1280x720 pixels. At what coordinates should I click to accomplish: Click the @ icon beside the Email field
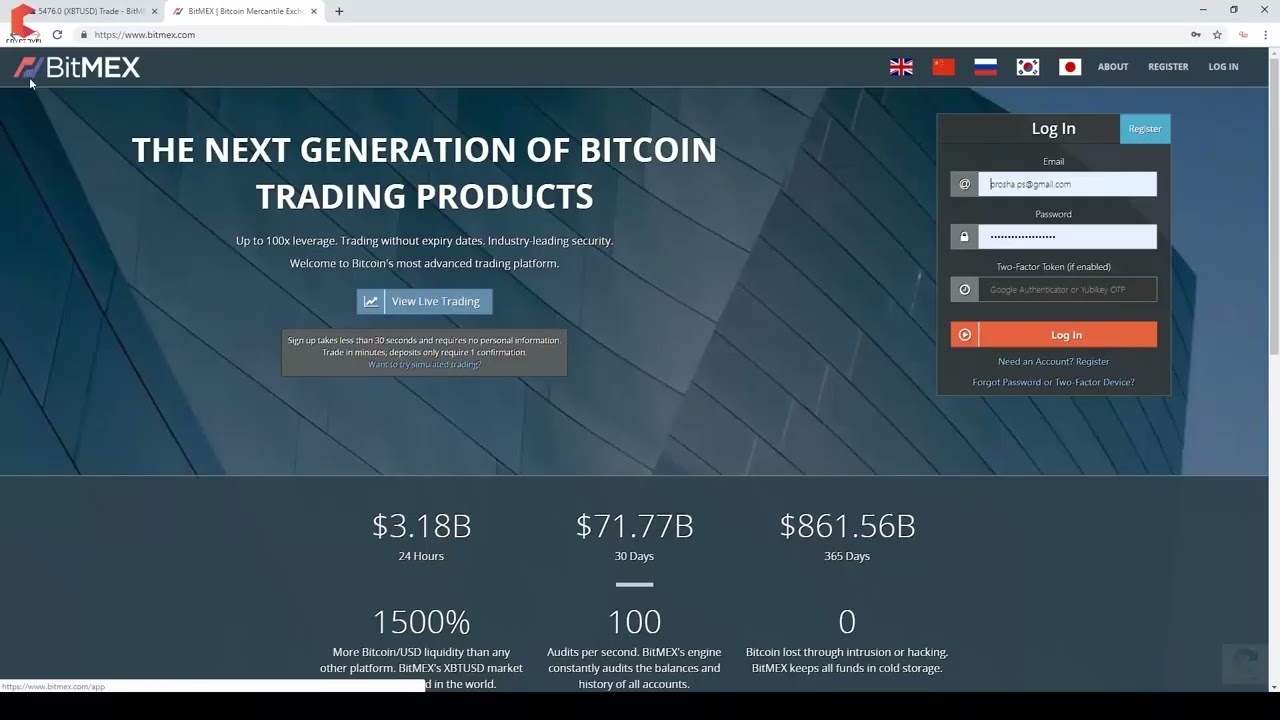click(x=964, y=184)
